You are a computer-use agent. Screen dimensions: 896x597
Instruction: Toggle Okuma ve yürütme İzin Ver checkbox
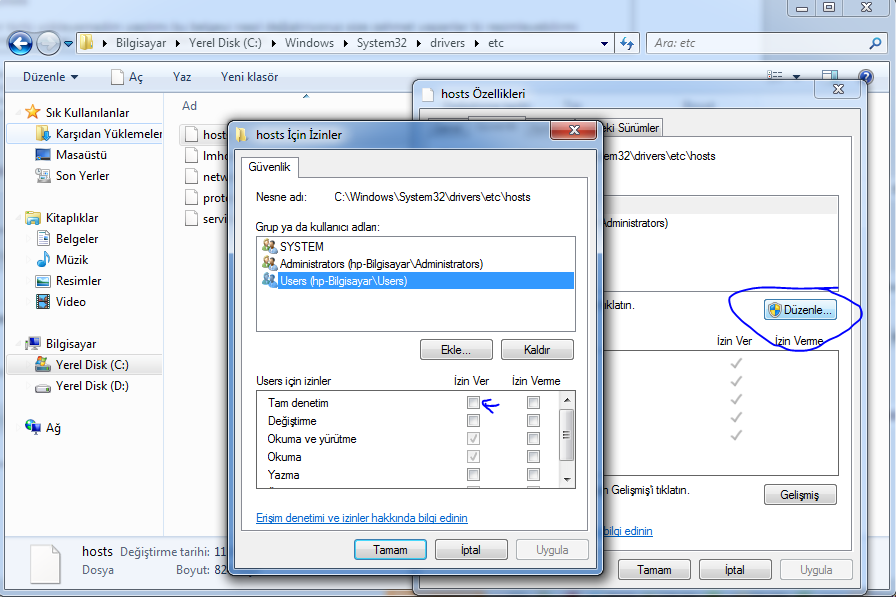tap(473, 439)
